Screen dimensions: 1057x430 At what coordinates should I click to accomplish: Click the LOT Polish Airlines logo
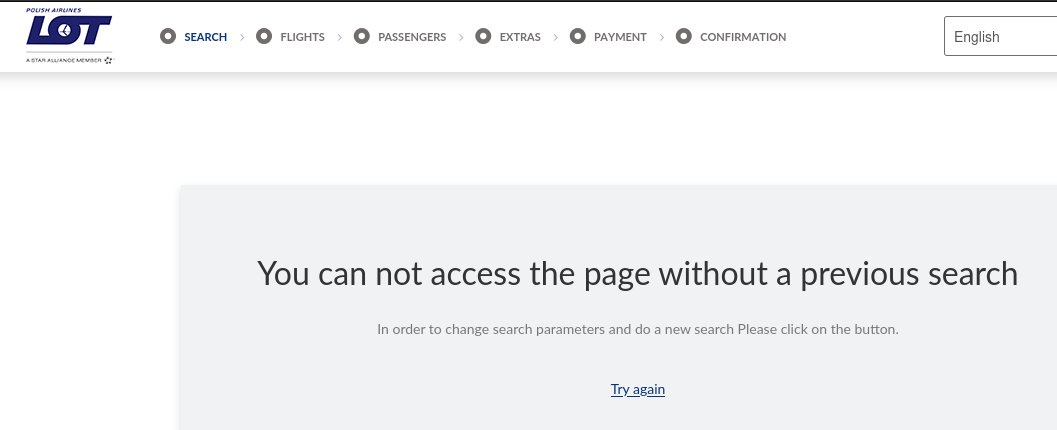(x=69, y=31)
